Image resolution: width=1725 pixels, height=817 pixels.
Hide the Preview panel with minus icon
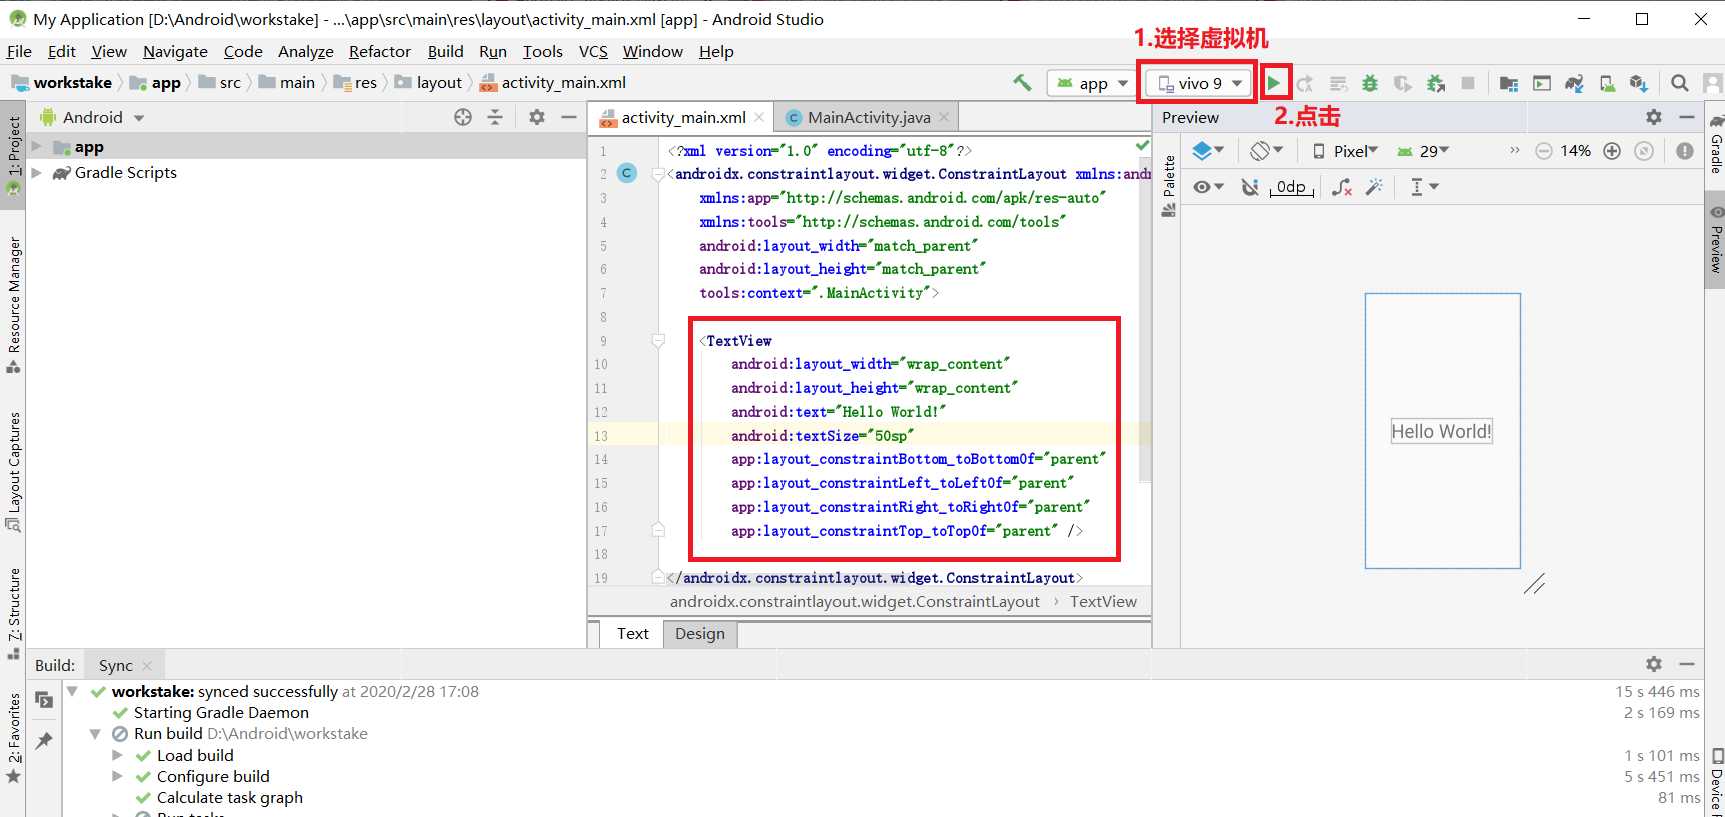click(1687, 117)
